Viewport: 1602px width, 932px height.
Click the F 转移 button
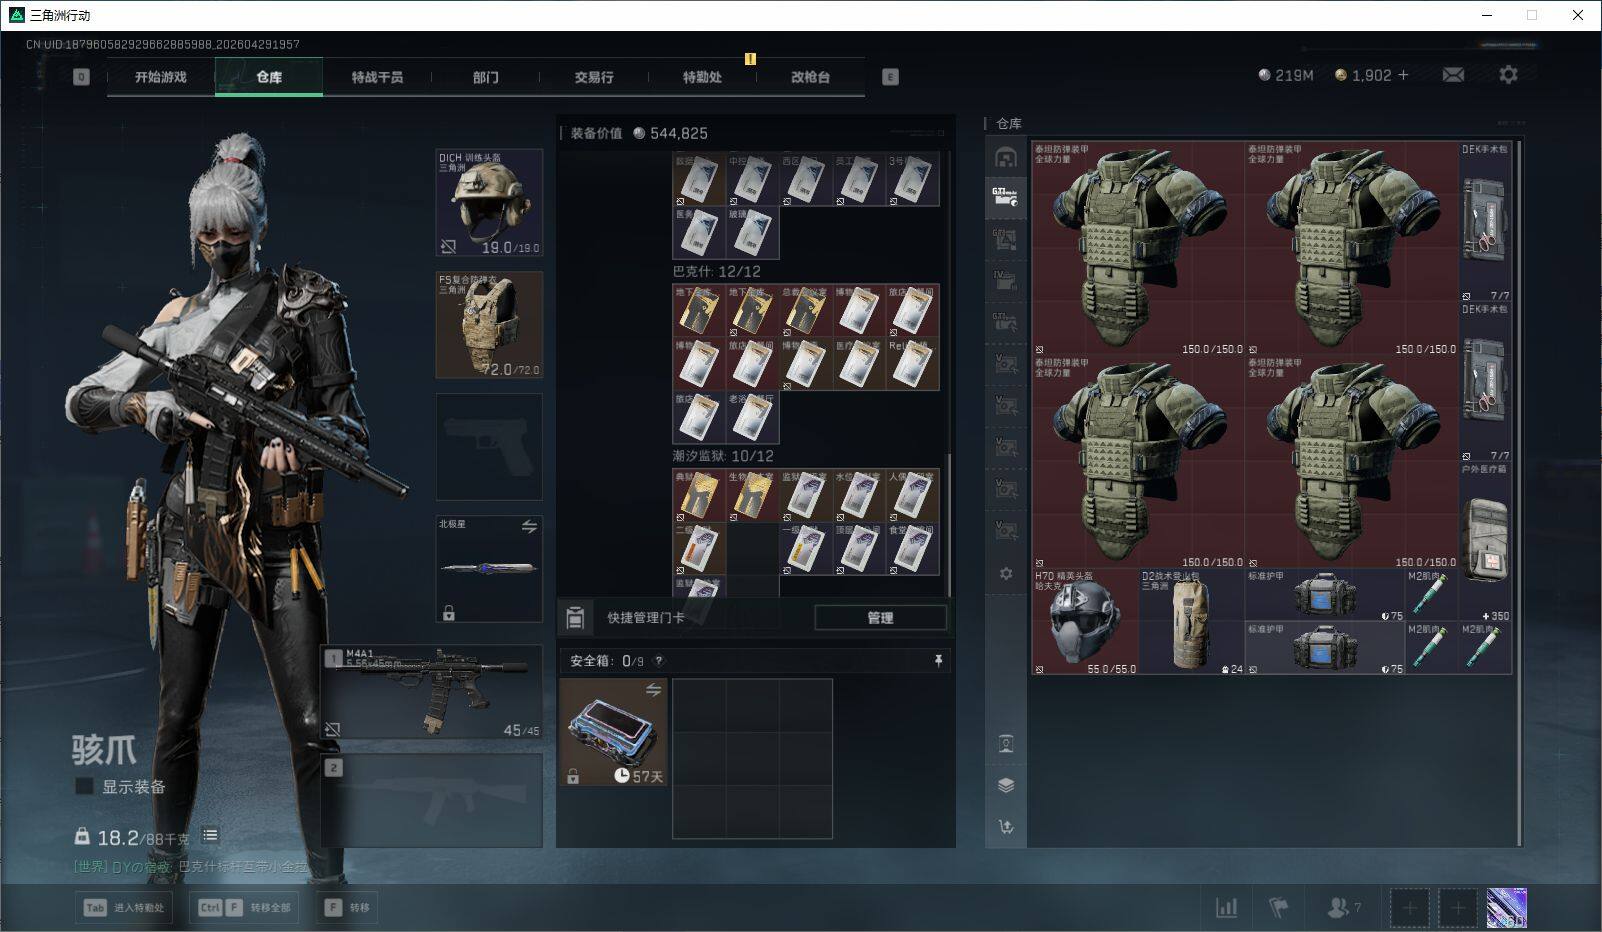348,908
